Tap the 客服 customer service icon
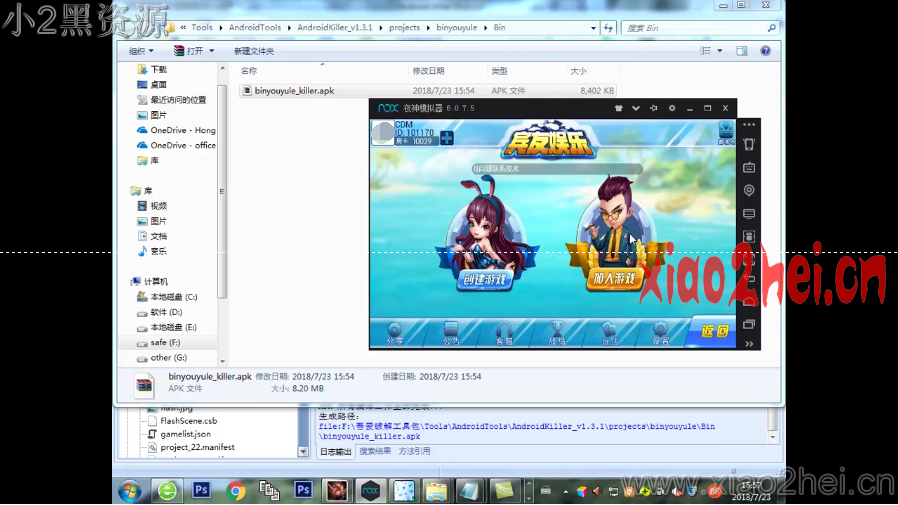The width and height of the screenshot is (898, 505). tap(504, 333)
